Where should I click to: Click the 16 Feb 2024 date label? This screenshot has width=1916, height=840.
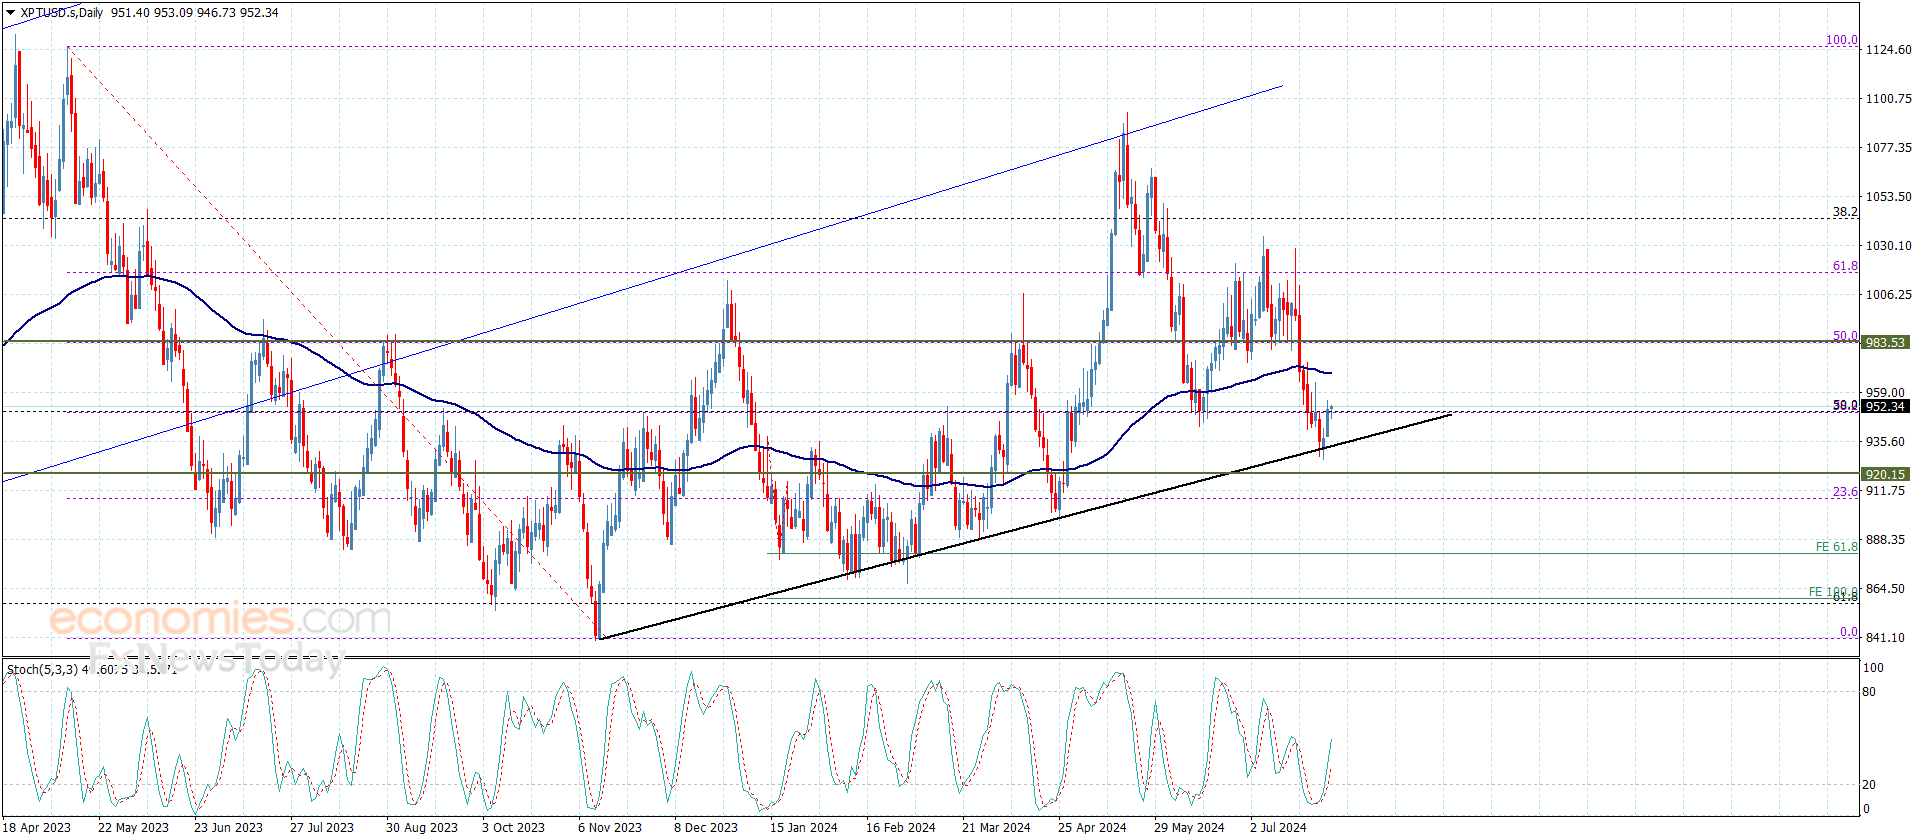click(x=901, y=827)
